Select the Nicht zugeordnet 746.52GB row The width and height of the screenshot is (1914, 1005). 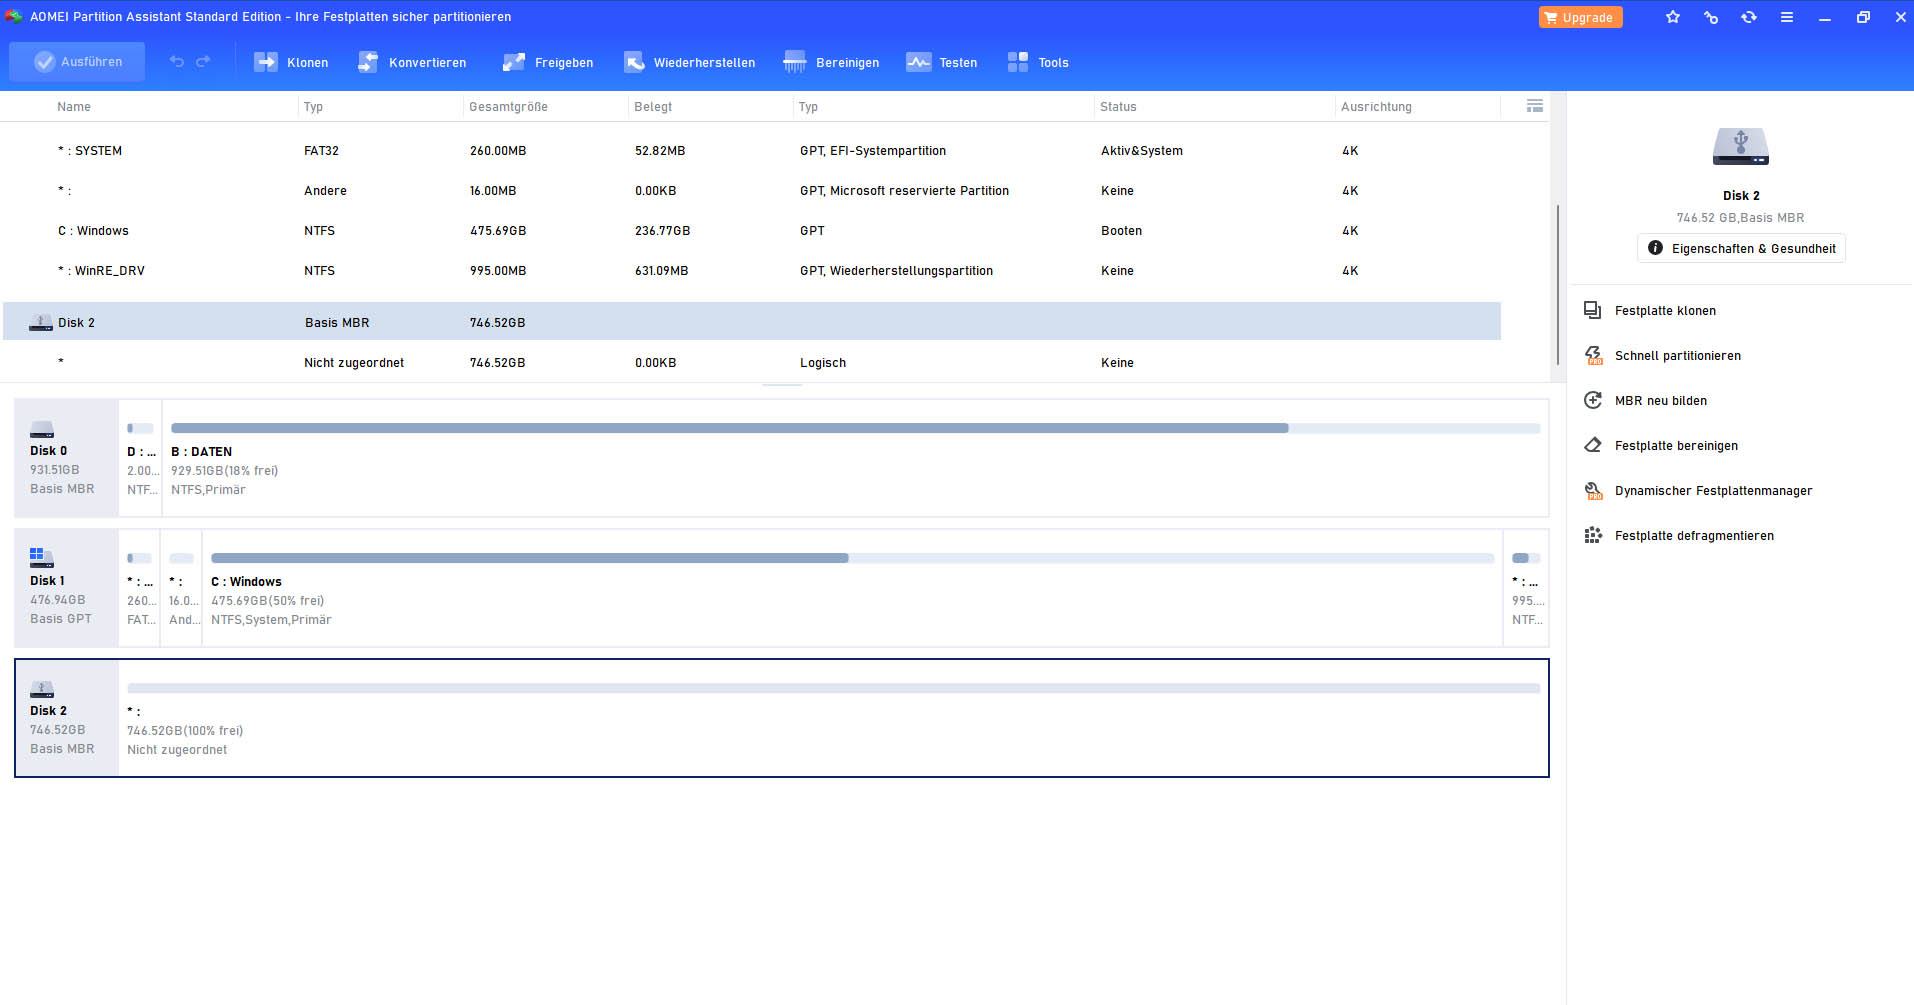pos(752,363)
